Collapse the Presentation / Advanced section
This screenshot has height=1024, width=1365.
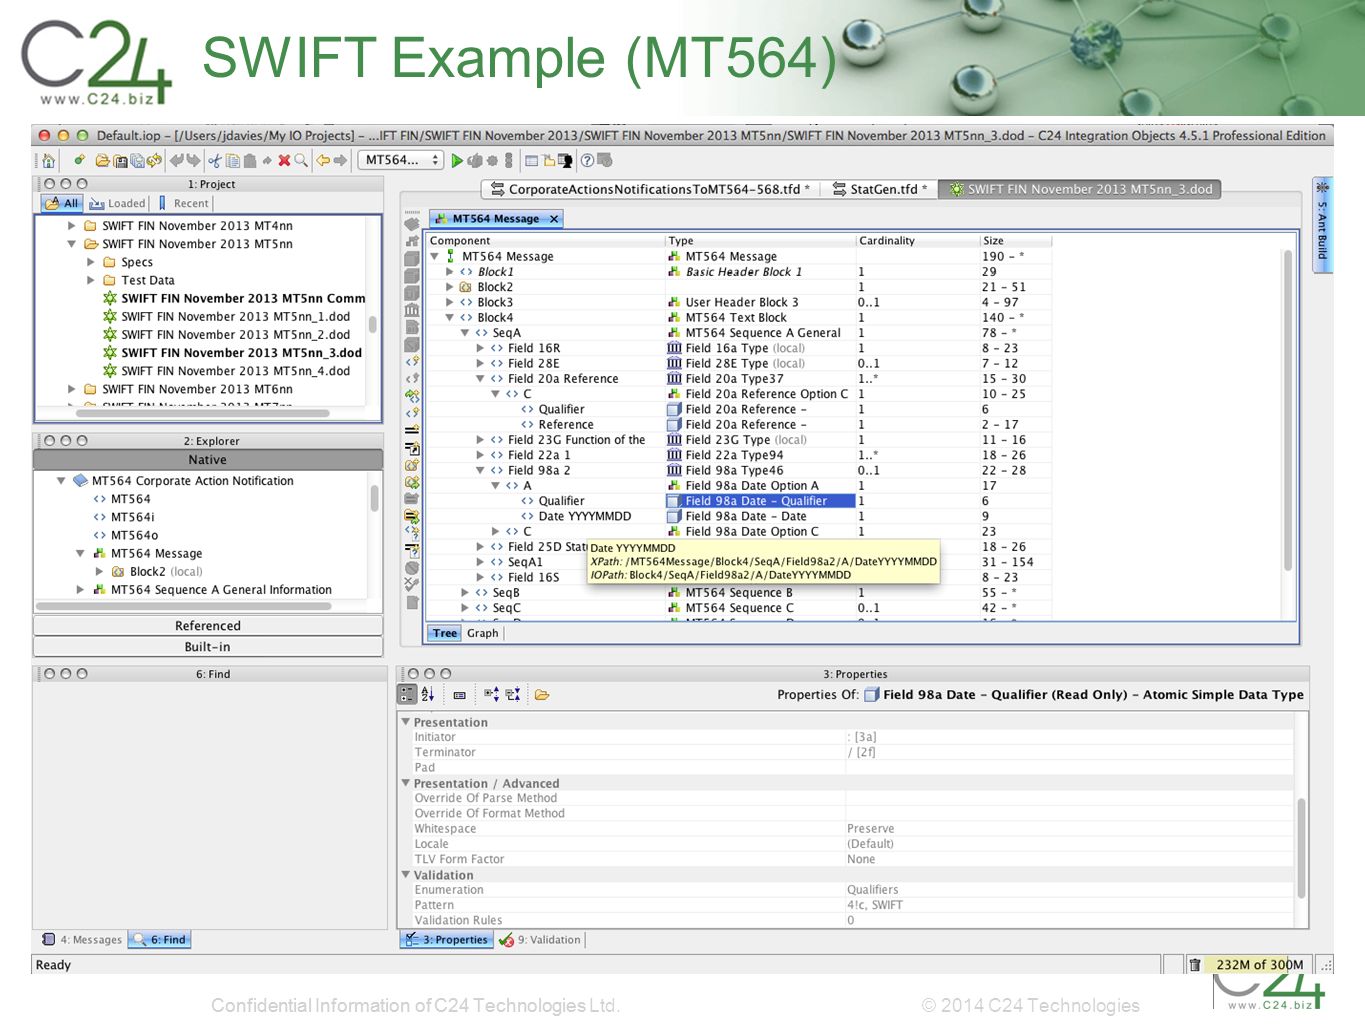[x=406, y=783]
